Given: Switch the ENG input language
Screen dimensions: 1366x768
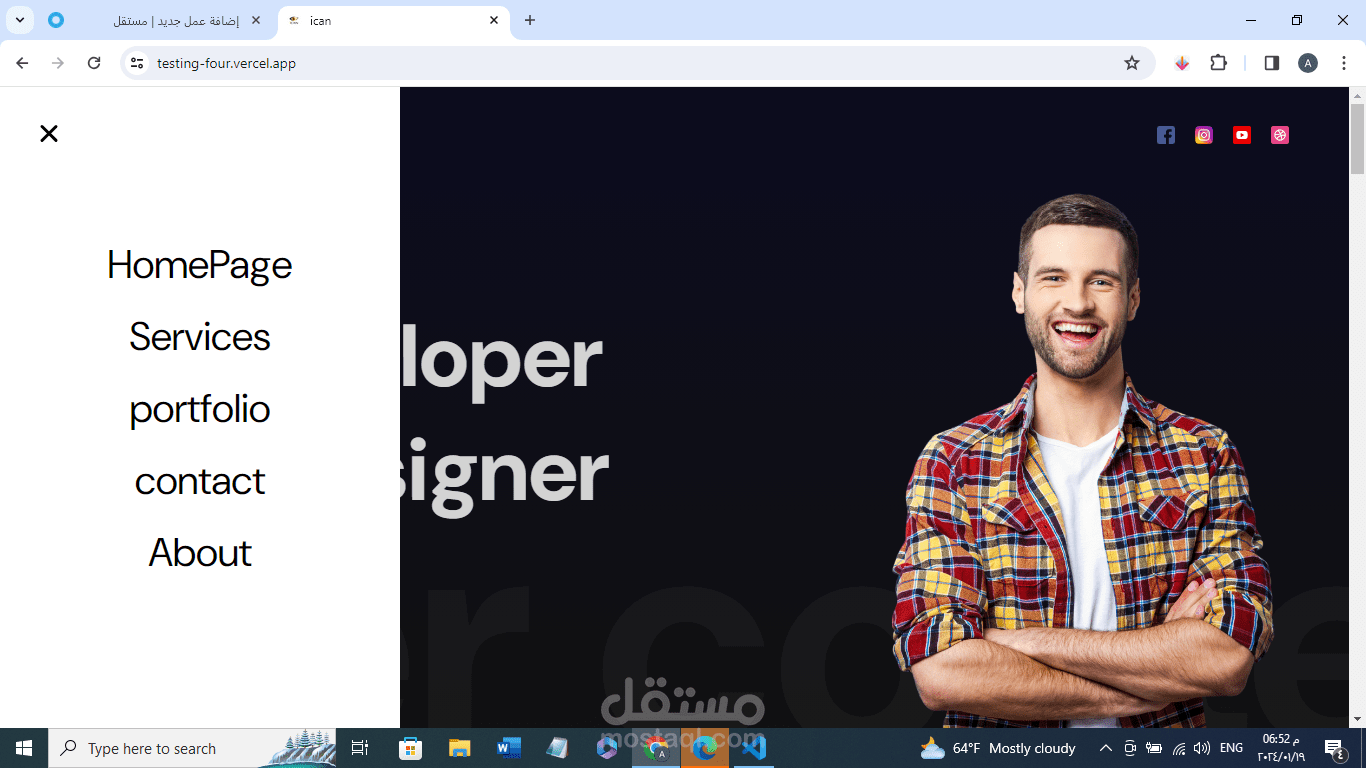Looking at the screenshot, I should pyautogui.click(x=1231, y=748).
